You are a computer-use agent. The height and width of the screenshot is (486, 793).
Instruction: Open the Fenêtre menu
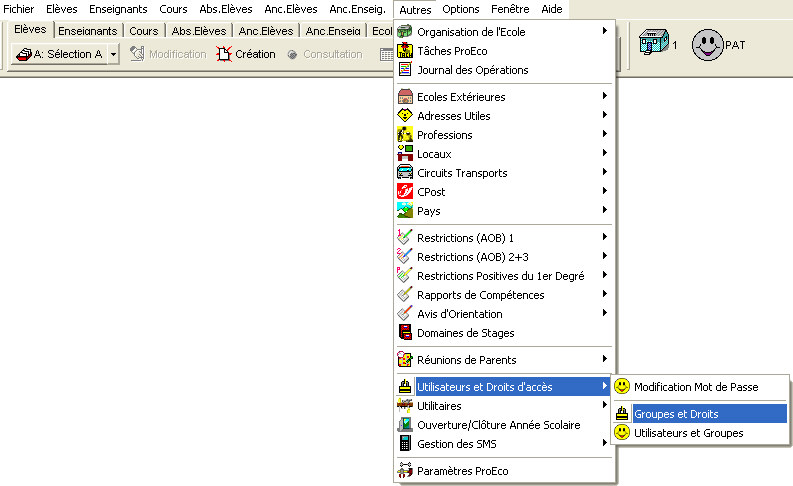tap(510, 9)
